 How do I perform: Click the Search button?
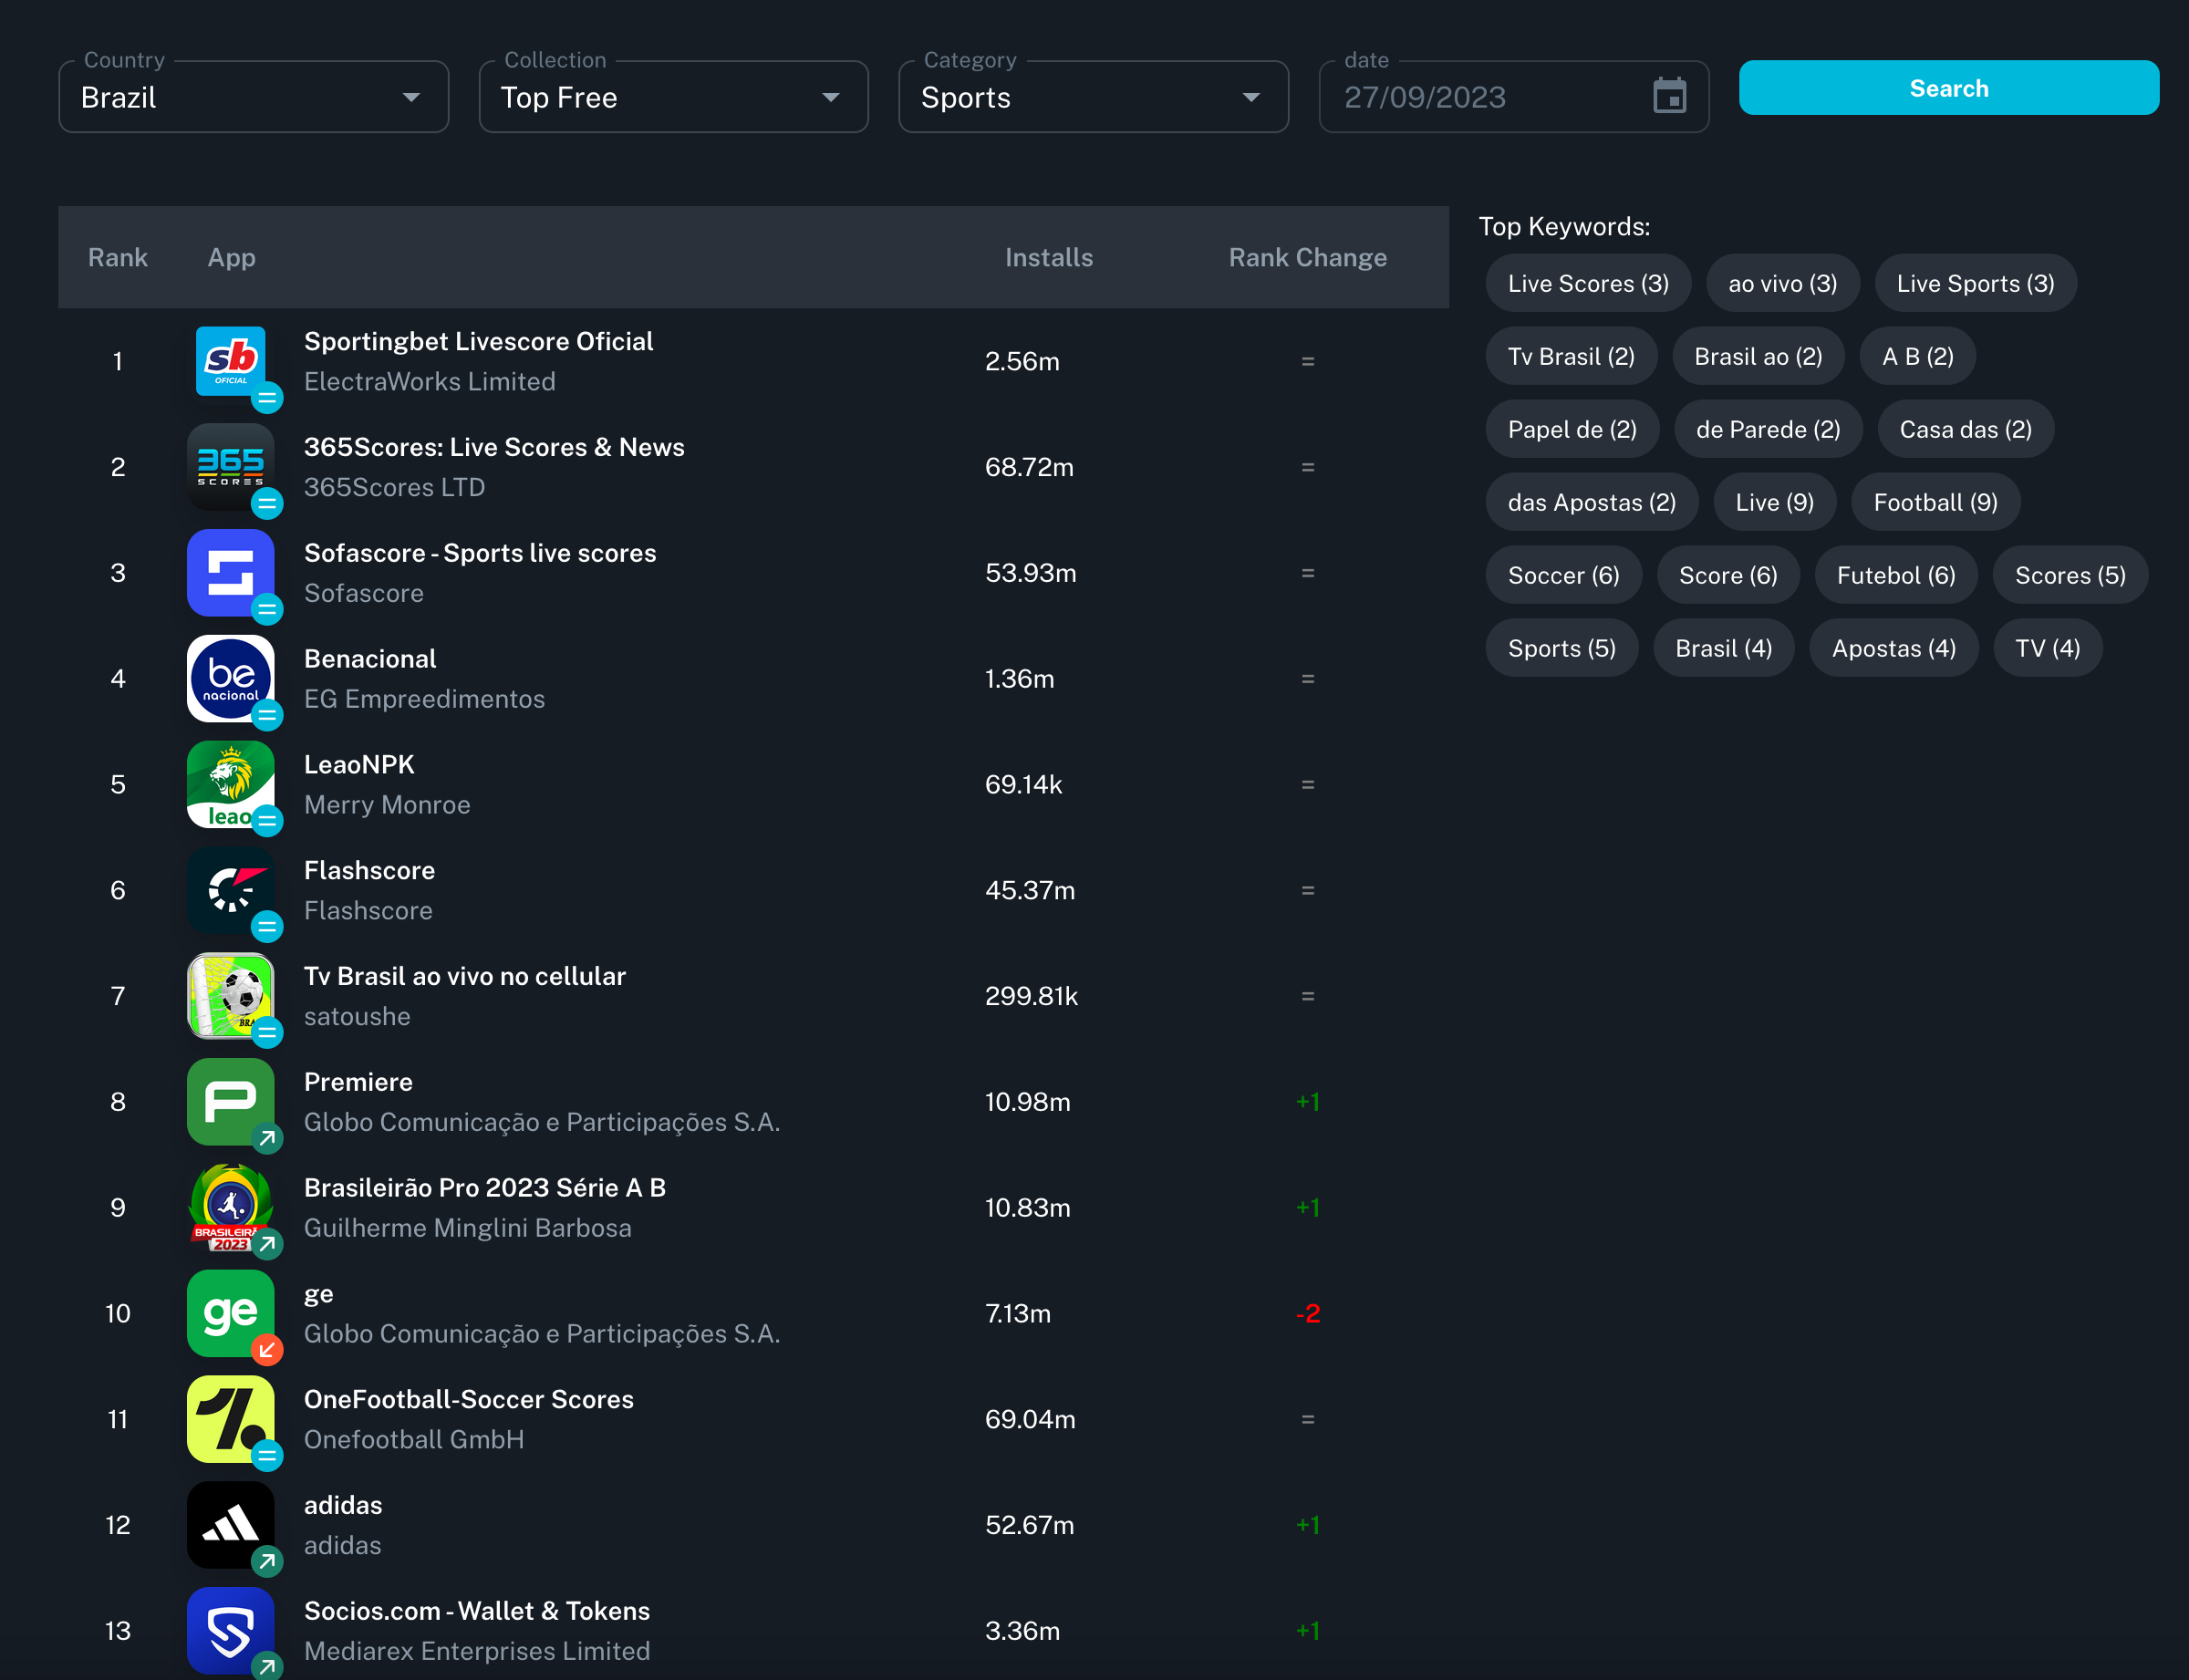tap(1948, 88)
